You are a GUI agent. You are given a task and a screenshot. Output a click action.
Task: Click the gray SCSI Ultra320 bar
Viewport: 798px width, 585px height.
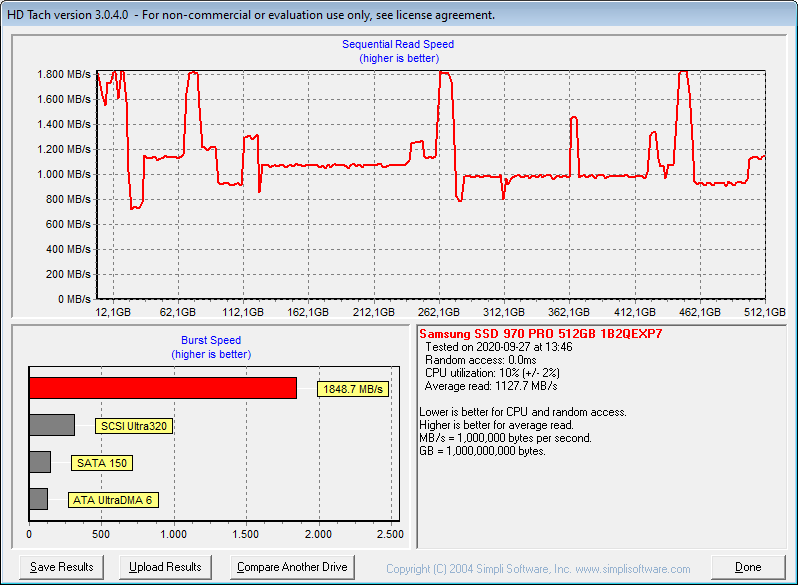pyautogui.click(x=52, y=425)
